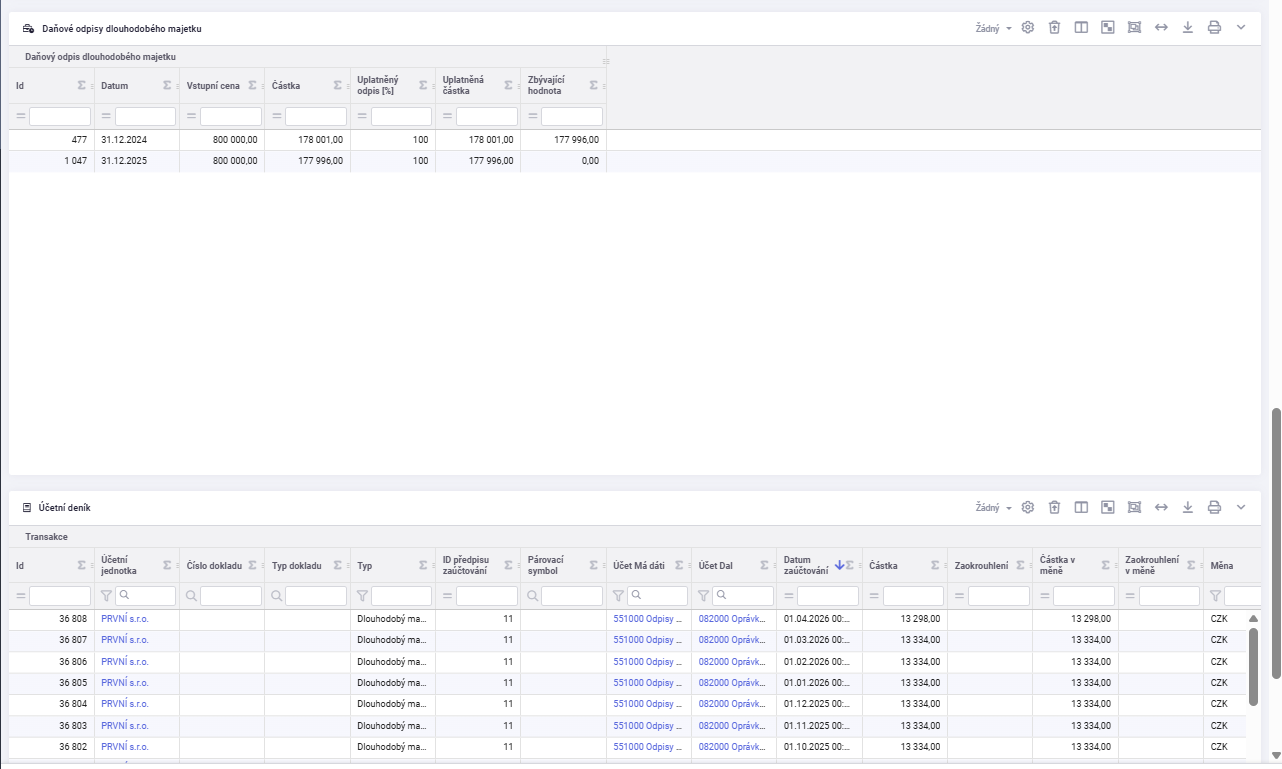Click sum icon of Účet Dal column

click(x=764, y=566)
